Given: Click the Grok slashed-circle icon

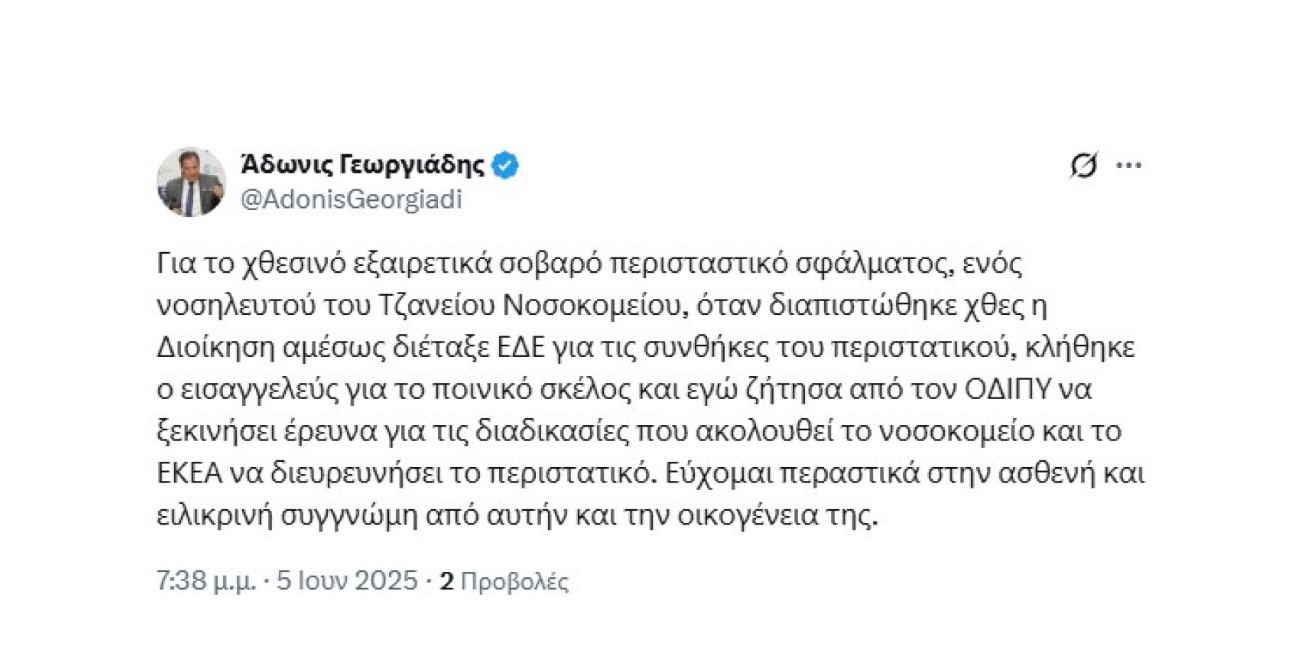Looking at the screenshot, I should 1083,166.
